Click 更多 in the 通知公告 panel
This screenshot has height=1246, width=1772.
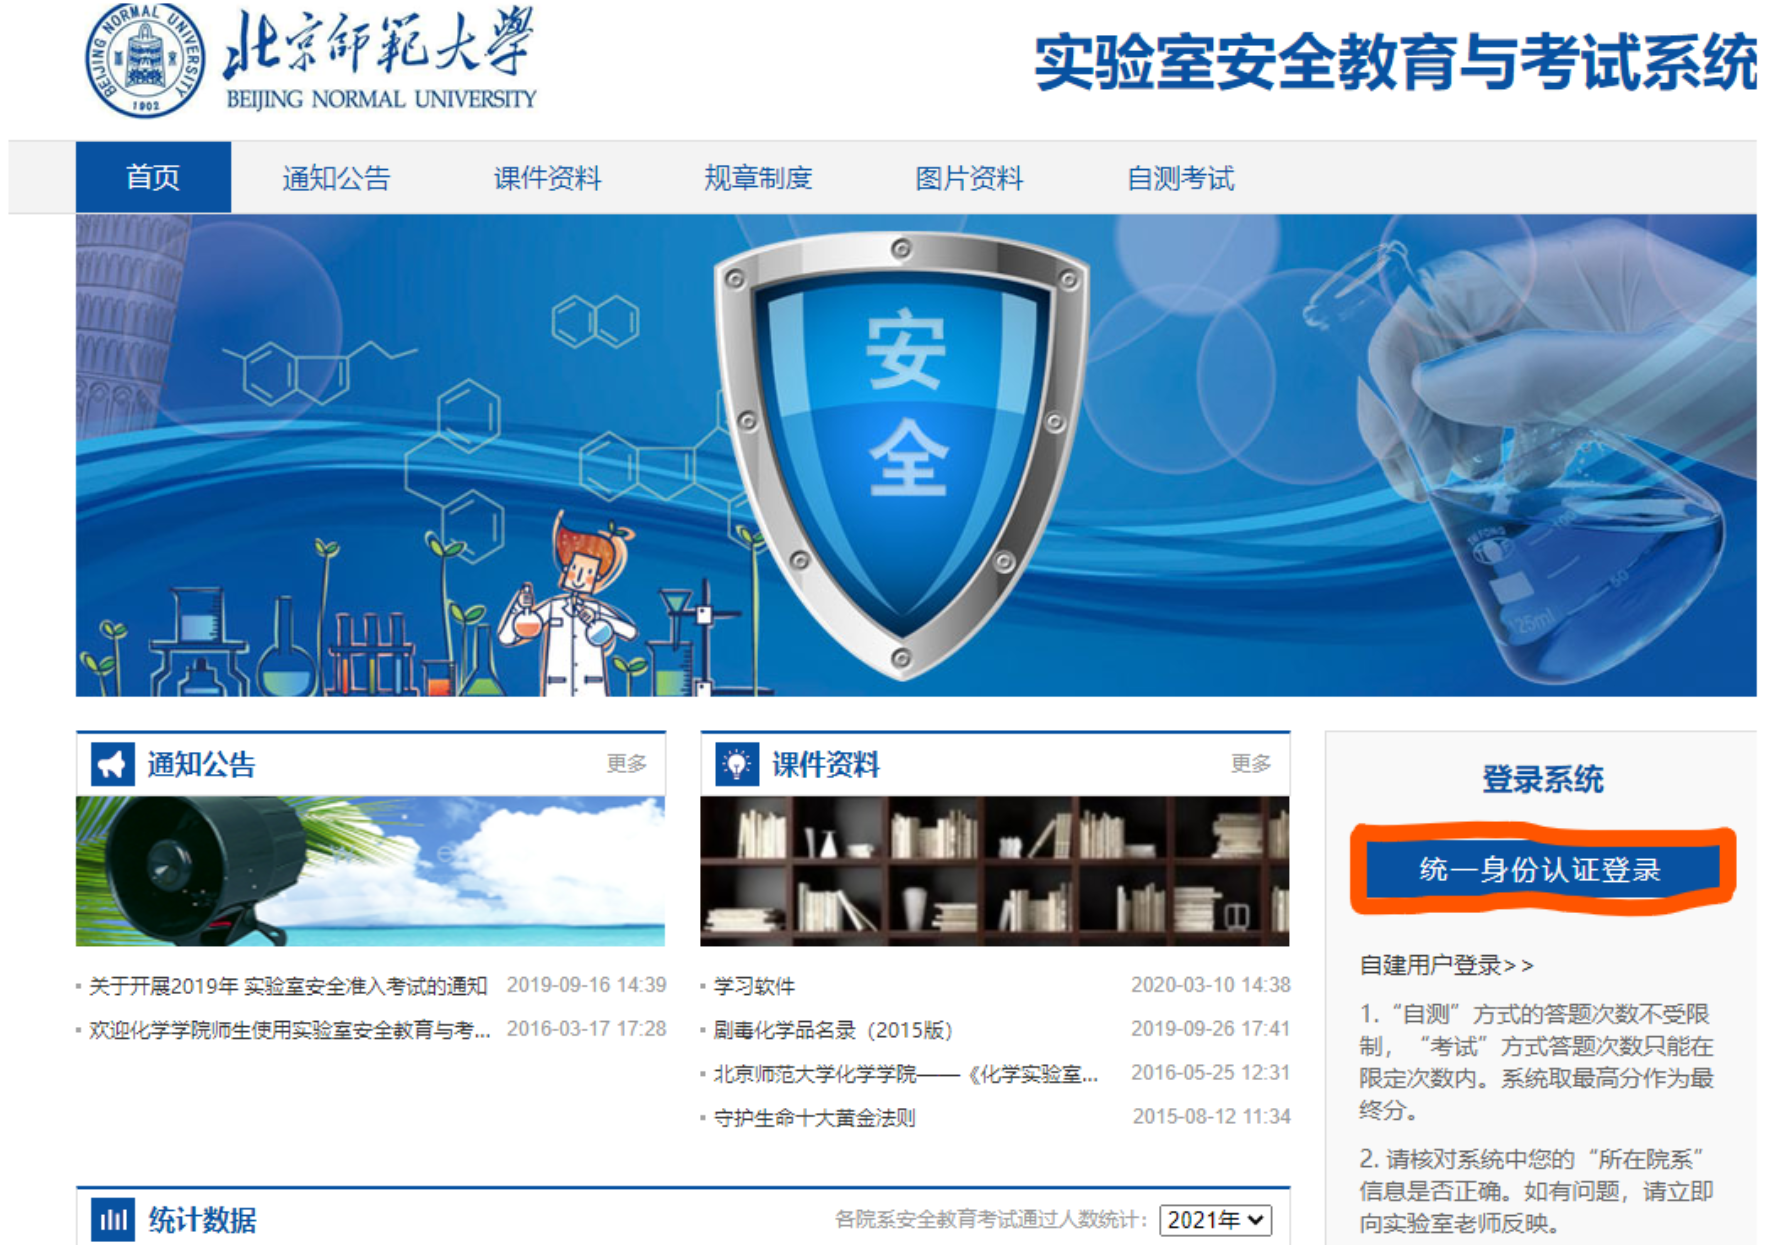(626, 764)
